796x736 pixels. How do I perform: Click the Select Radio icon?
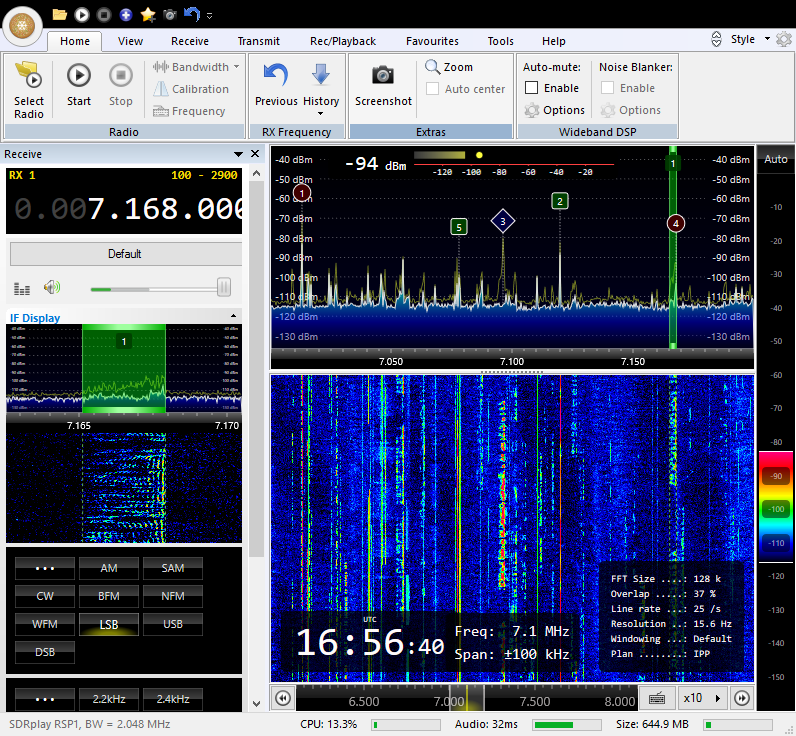pyautogui.click(x=28, y=75)
